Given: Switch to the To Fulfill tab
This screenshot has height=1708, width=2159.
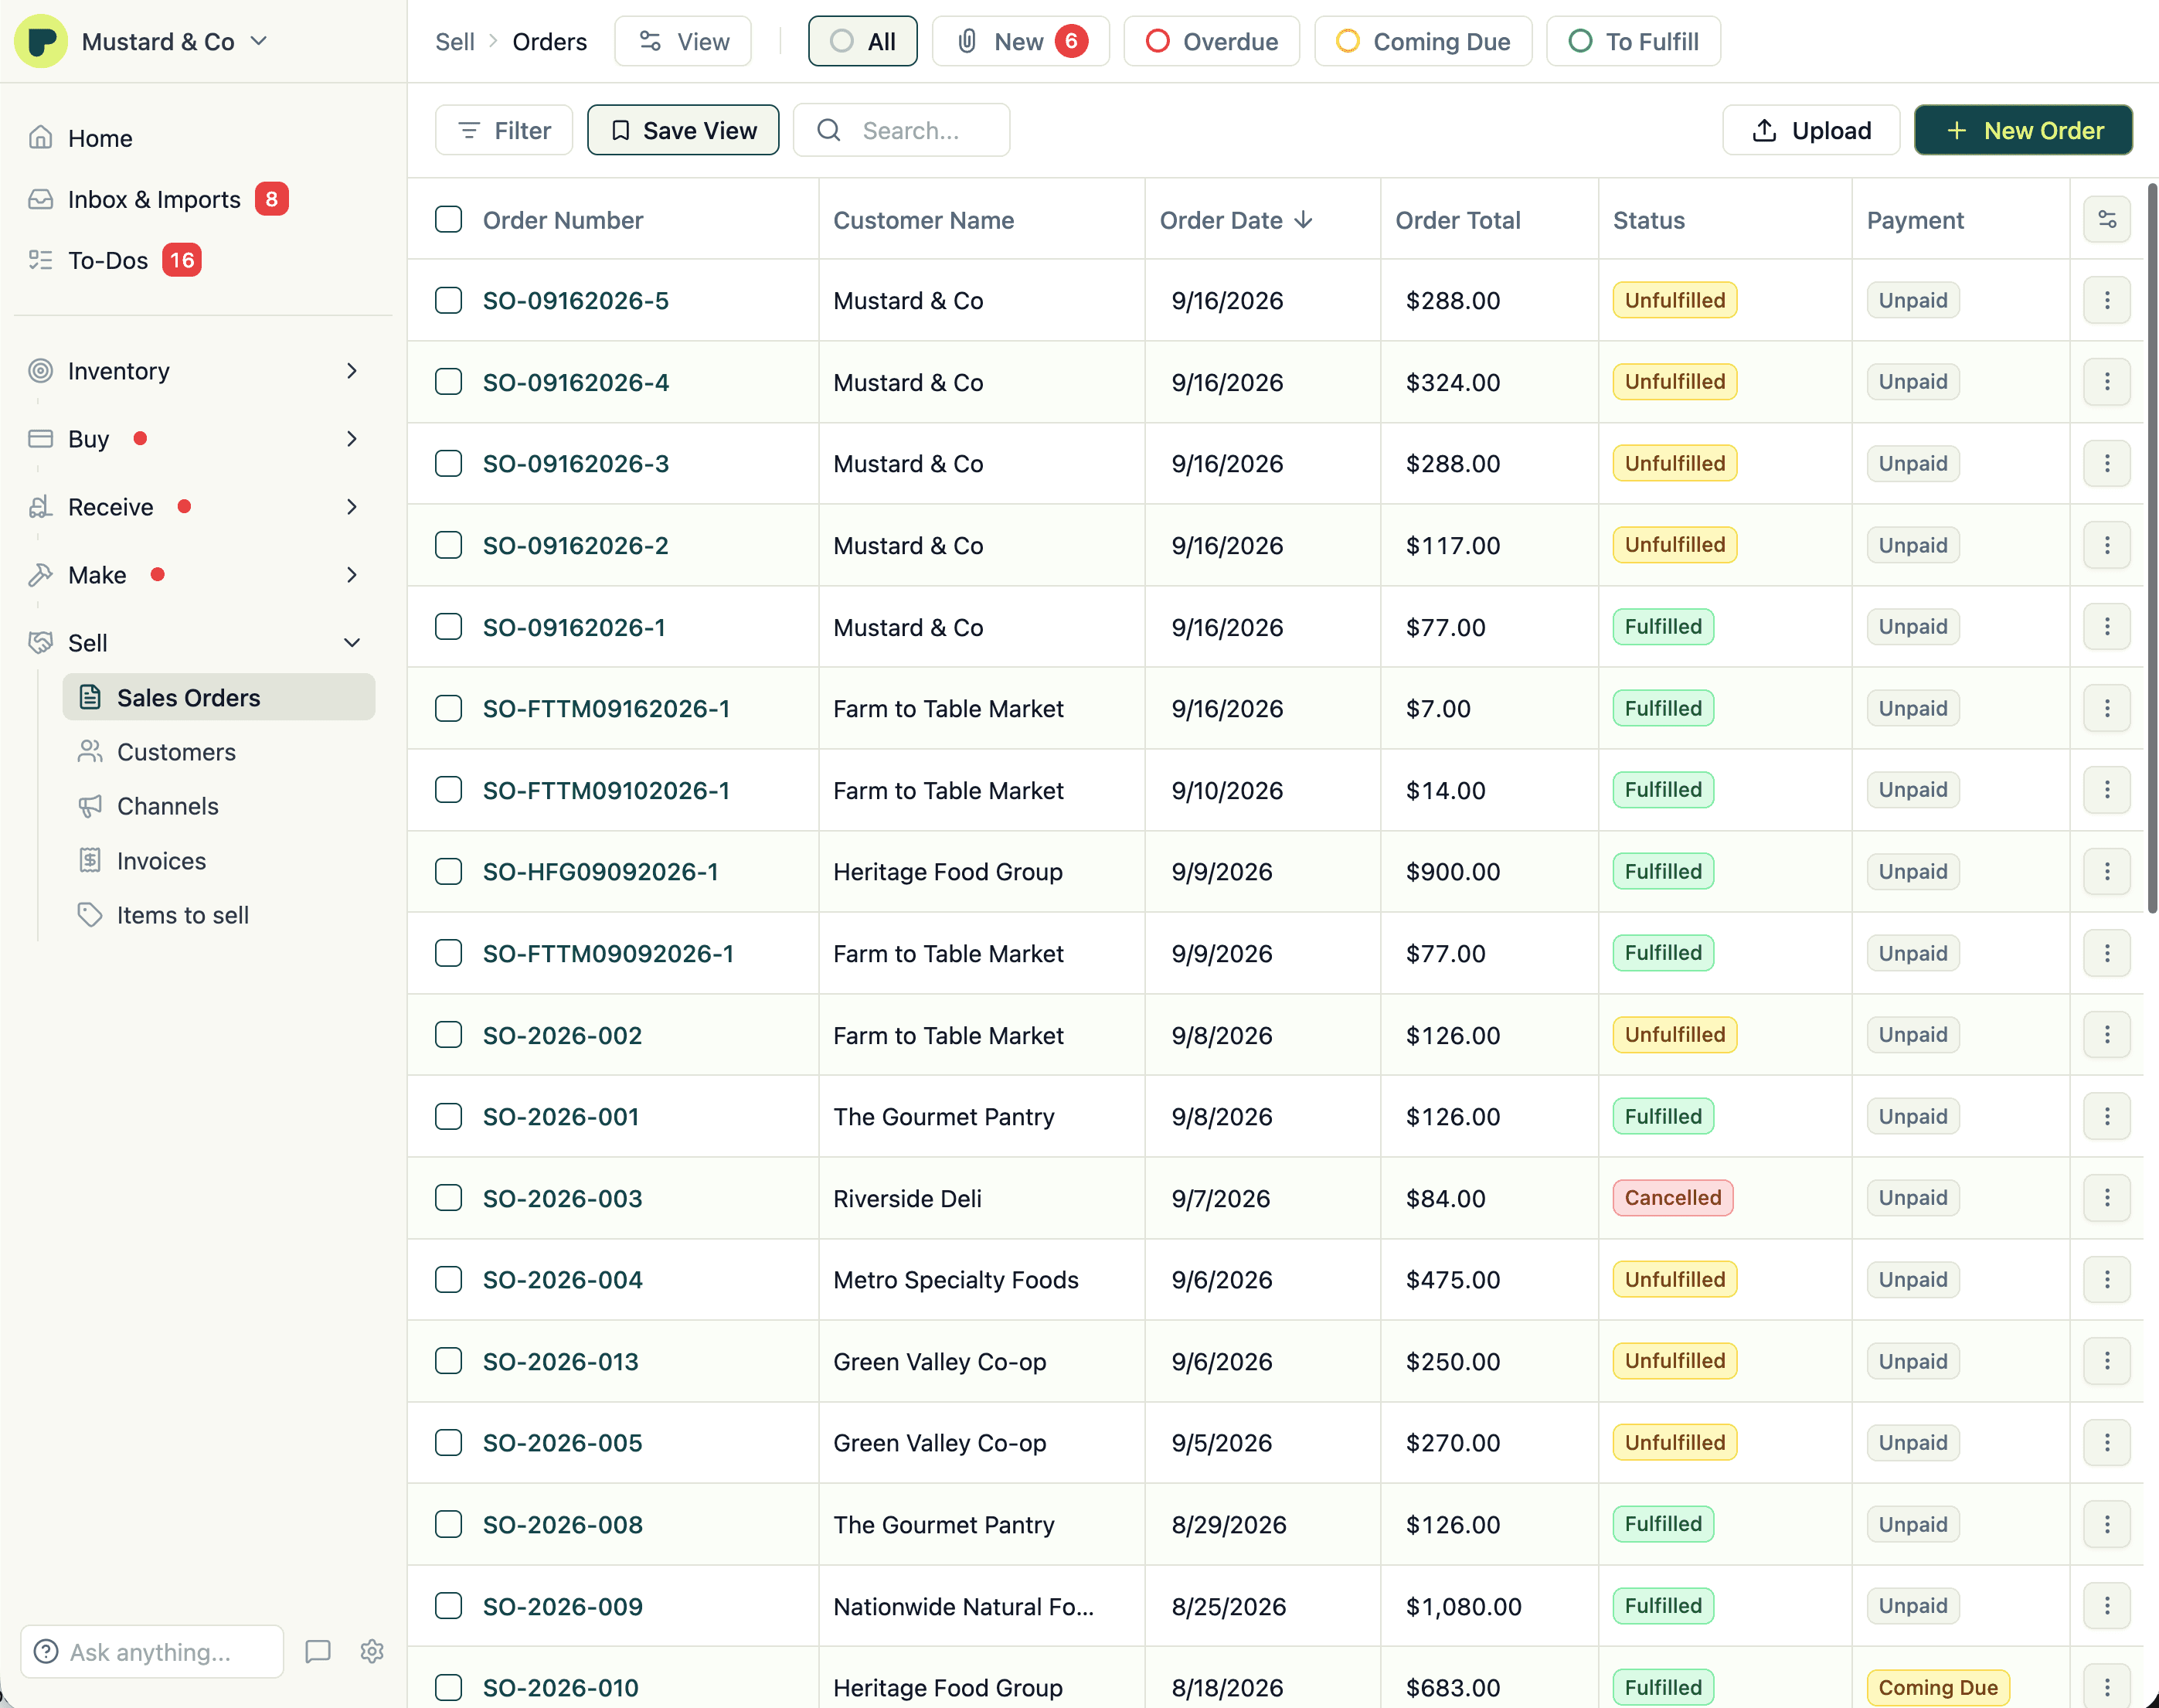Looking at the screenshot, I should click(1633, 42).
